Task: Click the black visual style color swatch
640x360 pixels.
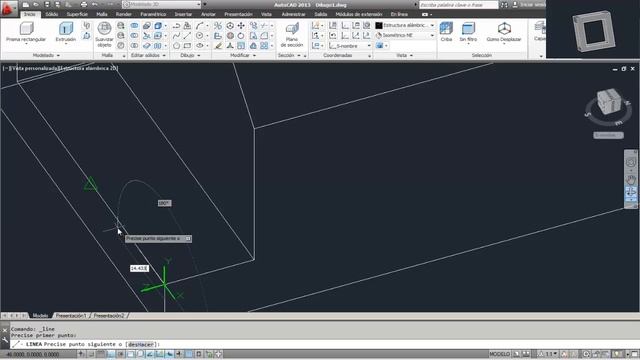Action: pos(379,25)
